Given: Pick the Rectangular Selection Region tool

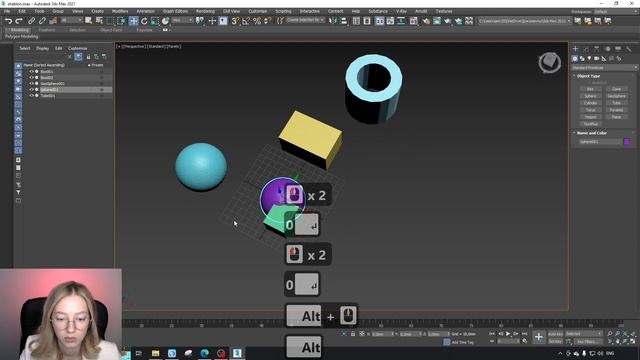Looking at the screenshot, I should pyautogui.click(x=111, y=21).
